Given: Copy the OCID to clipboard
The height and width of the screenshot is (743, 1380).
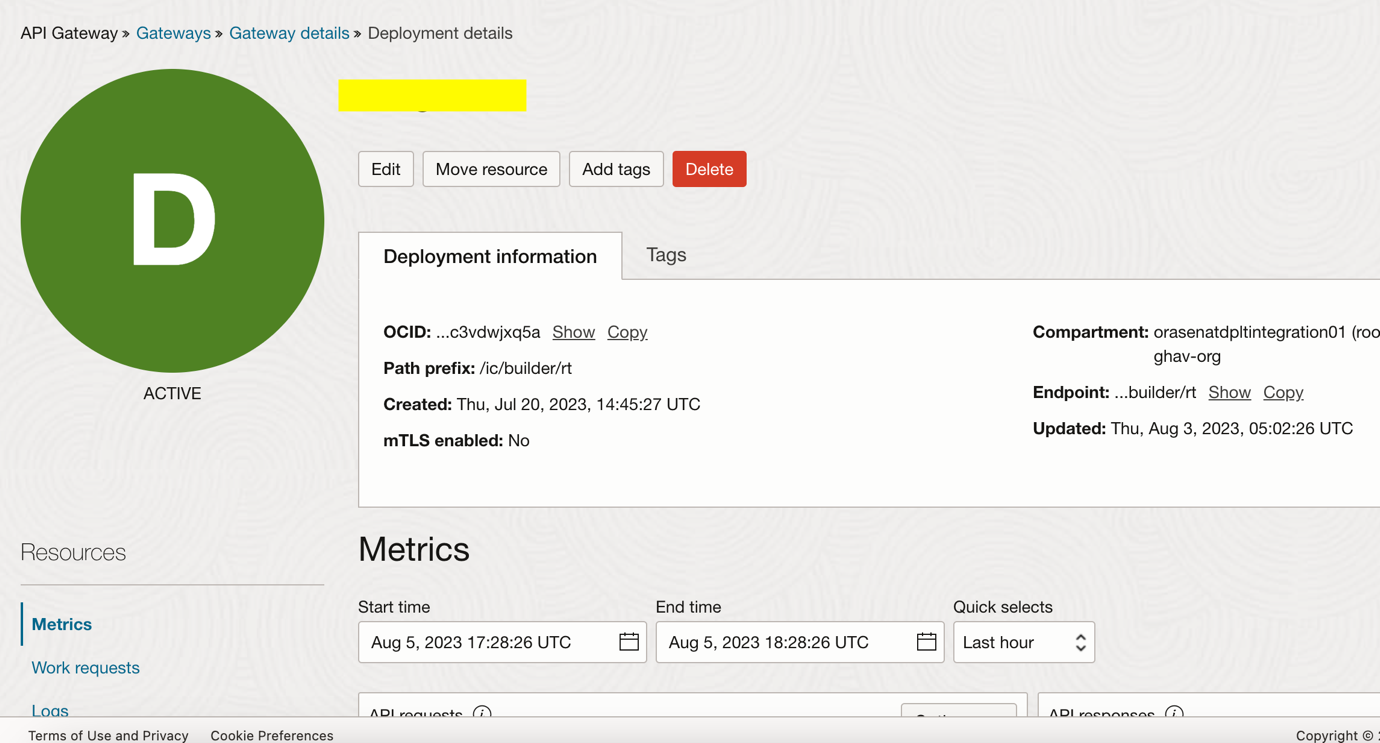Looking at the screenshot, I should (627, 332).
